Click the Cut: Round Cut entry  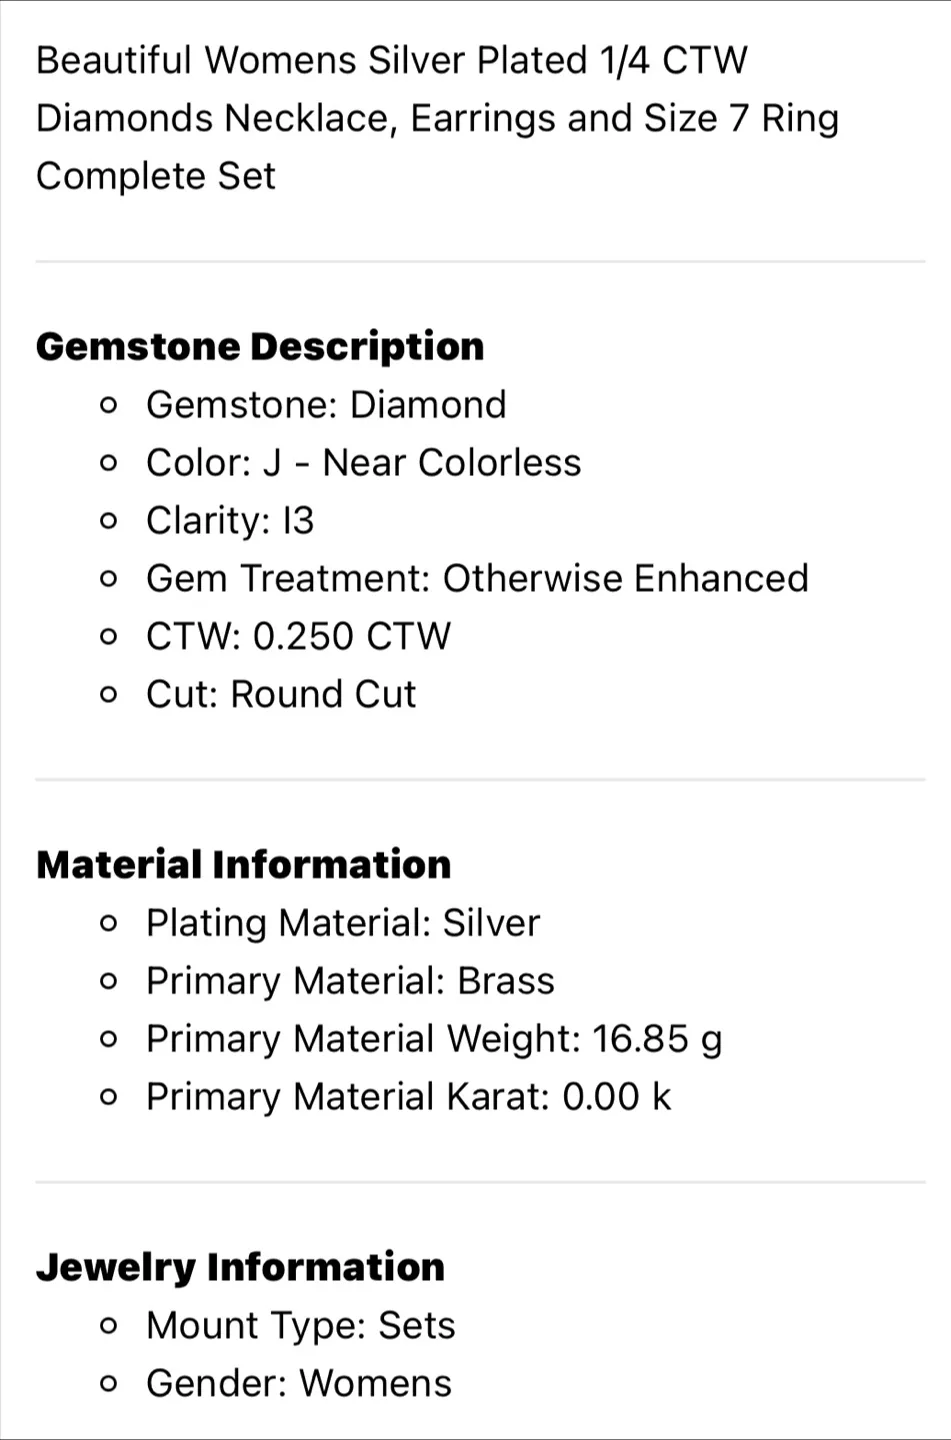point(281,695)
